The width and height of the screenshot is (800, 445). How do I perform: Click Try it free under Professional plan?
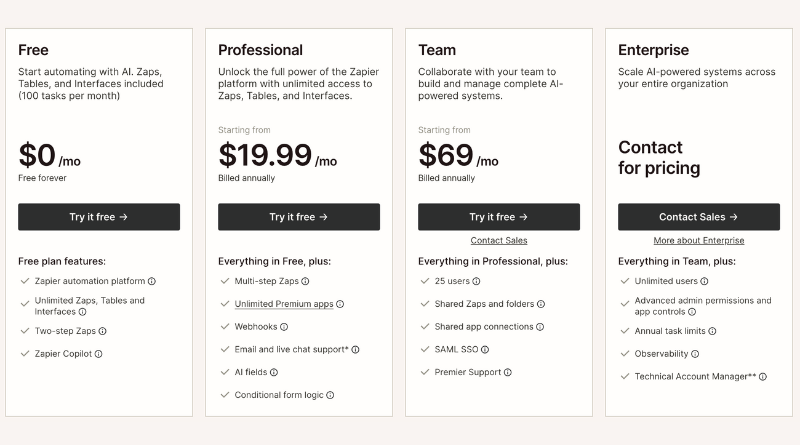pos(299,217)
